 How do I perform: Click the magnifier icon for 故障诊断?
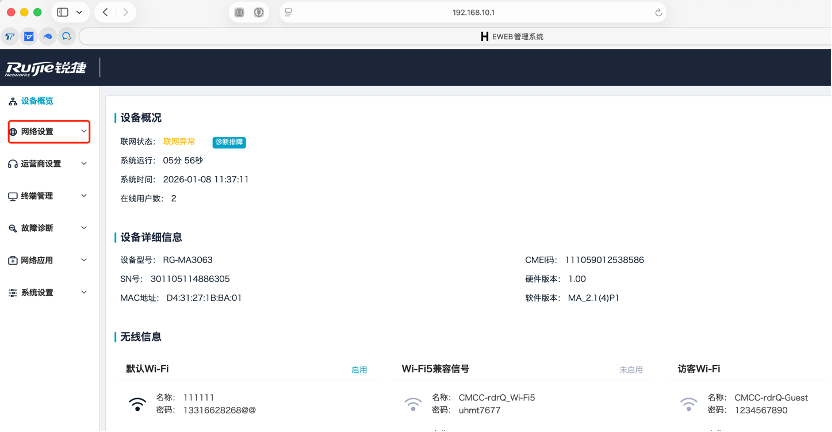click(x=13, y=228)
